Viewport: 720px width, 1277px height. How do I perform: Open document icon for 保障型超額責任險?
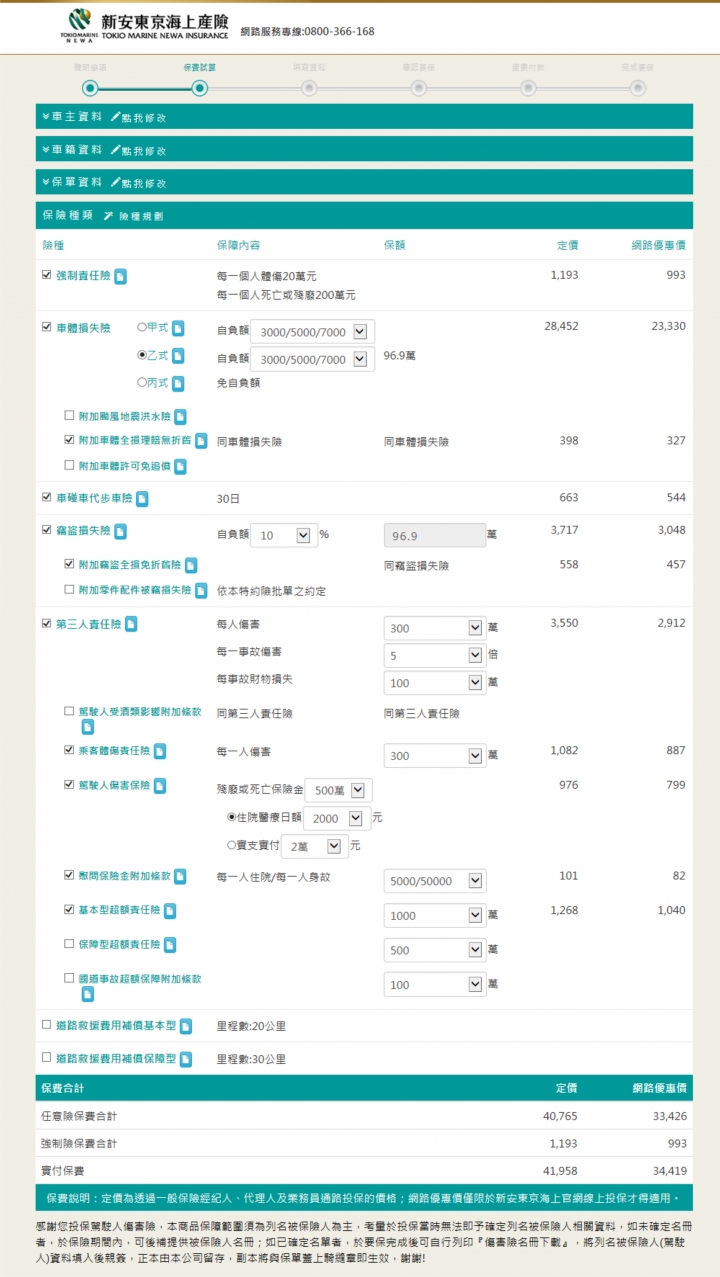pyautogui.click(x=170, y=945)
